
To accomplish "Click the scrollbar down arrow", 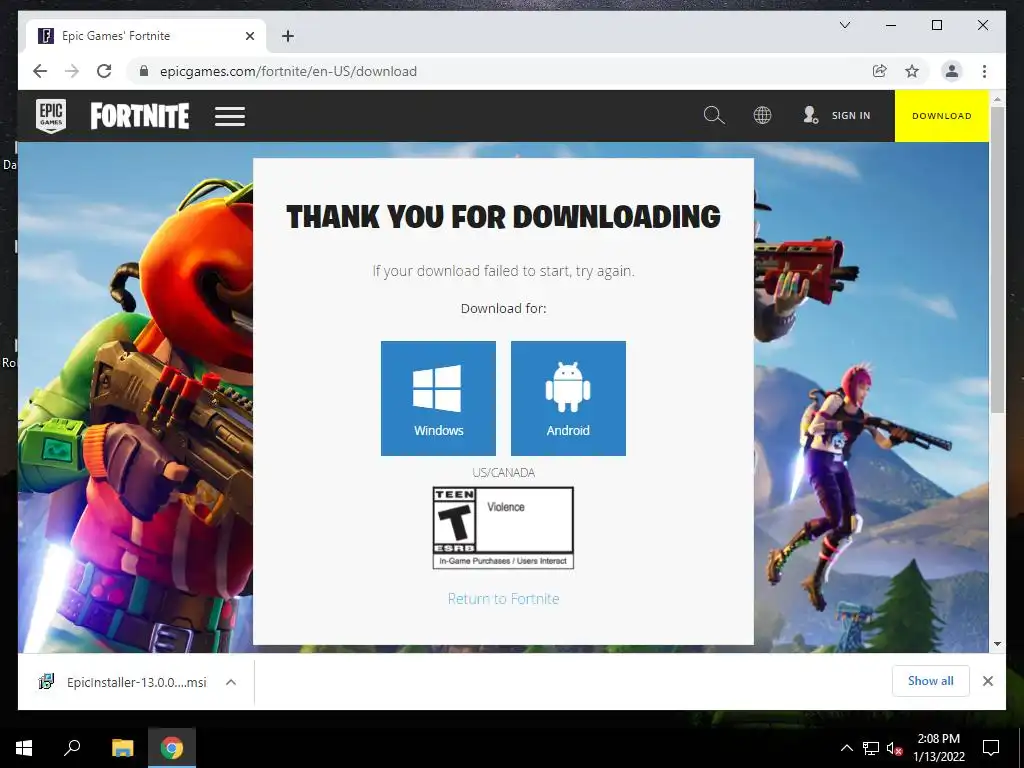I will pyautogui.click(x=997, y=644).
